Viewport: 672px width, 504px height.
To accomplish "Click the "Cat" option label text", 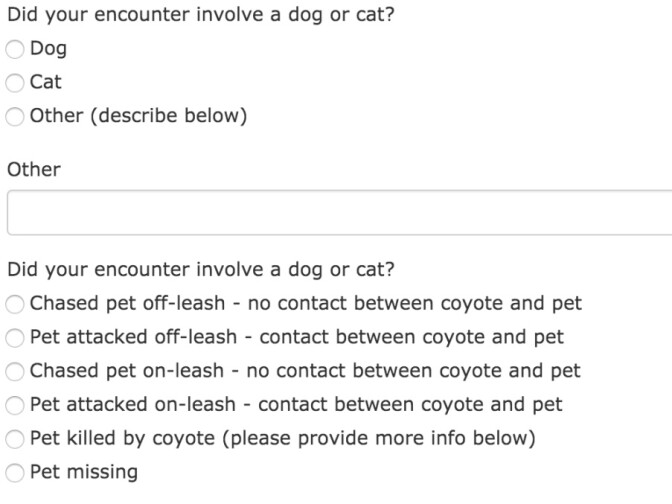I will [46, 82].
